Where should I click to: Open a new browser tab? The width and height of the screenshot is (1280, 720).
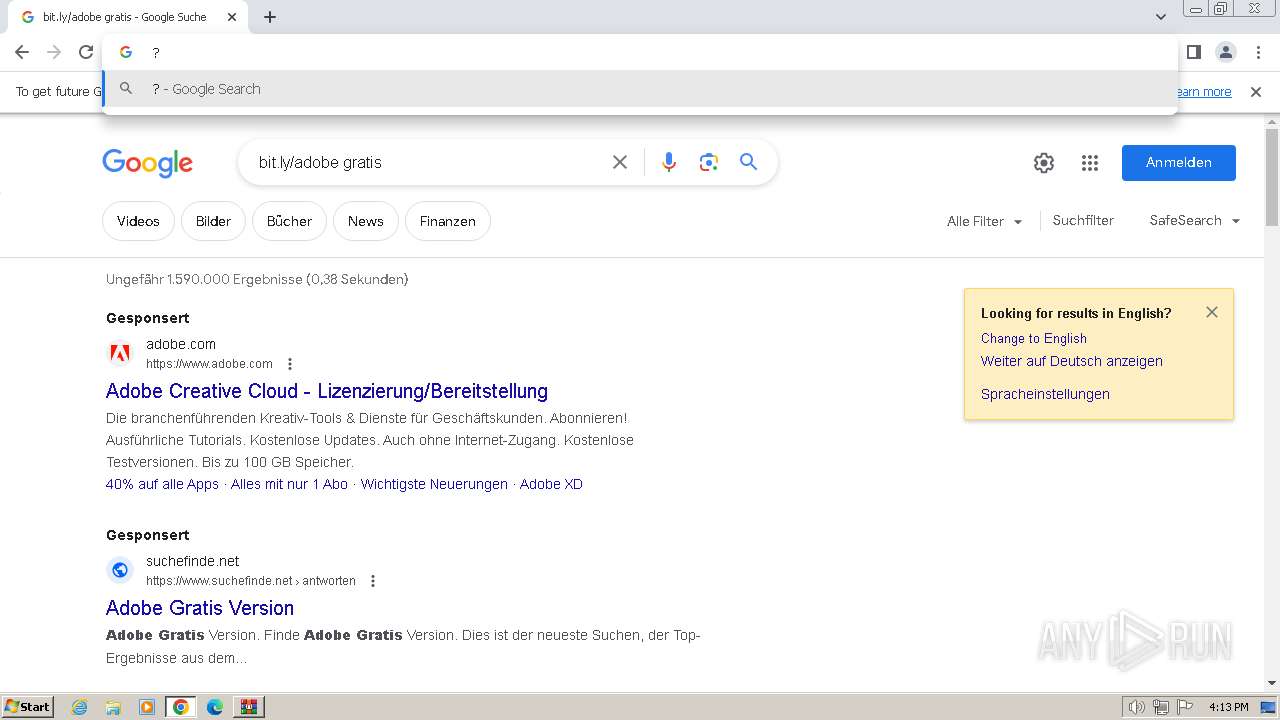pos(270,17)
